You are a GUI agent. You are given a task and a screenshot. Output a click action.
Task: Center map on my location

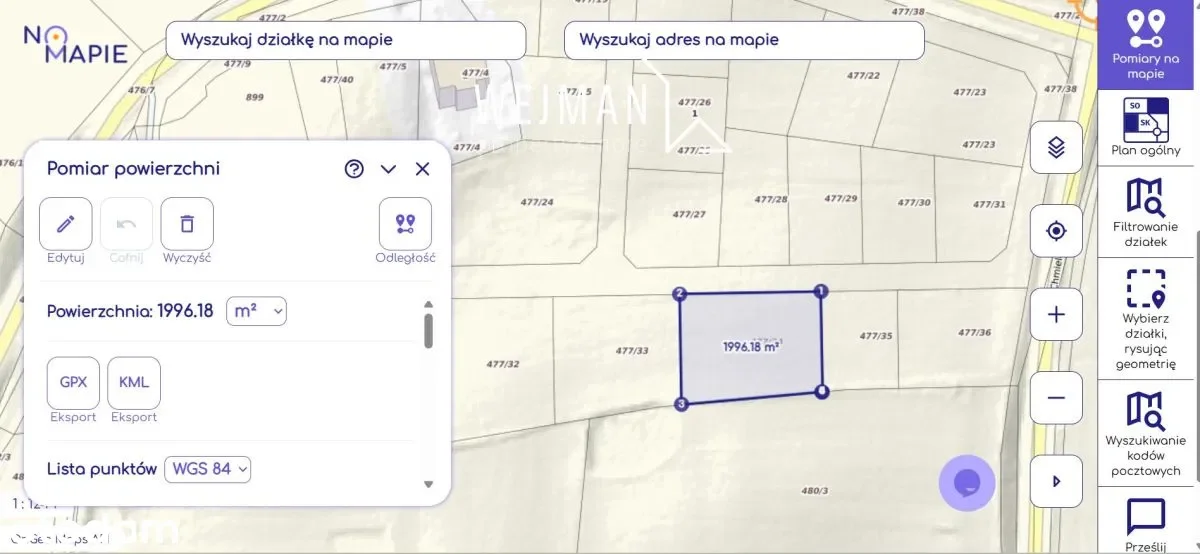pos(1056,231)
